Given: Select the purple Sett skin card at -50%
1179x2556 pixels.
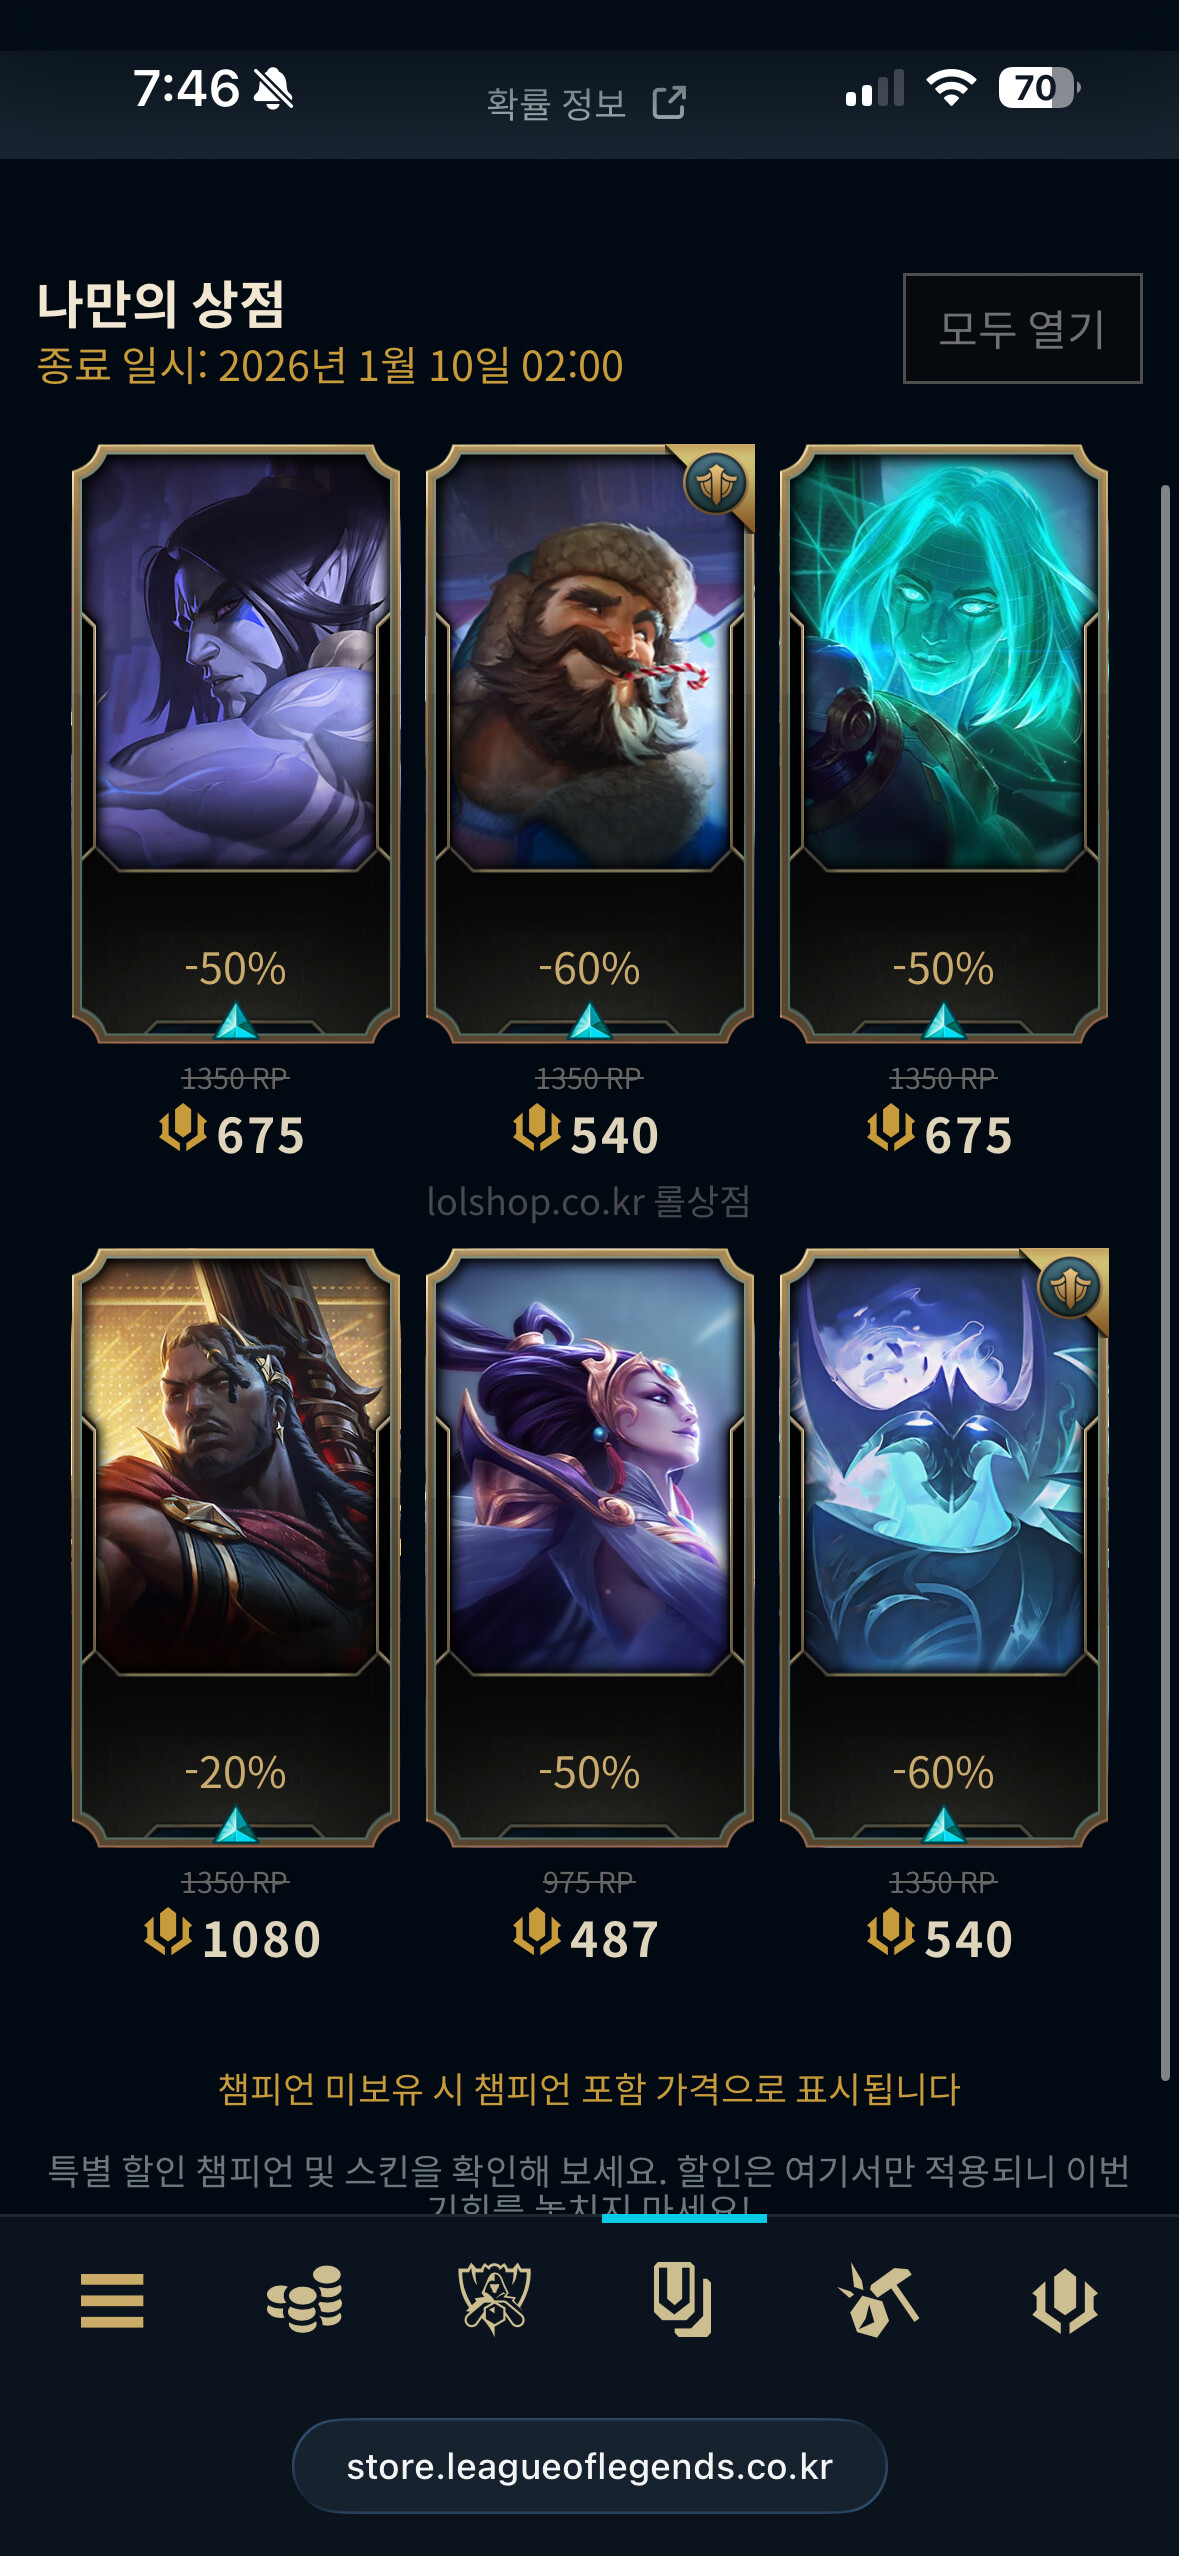Looking at the screenshot, I should [x=236, y=744].
